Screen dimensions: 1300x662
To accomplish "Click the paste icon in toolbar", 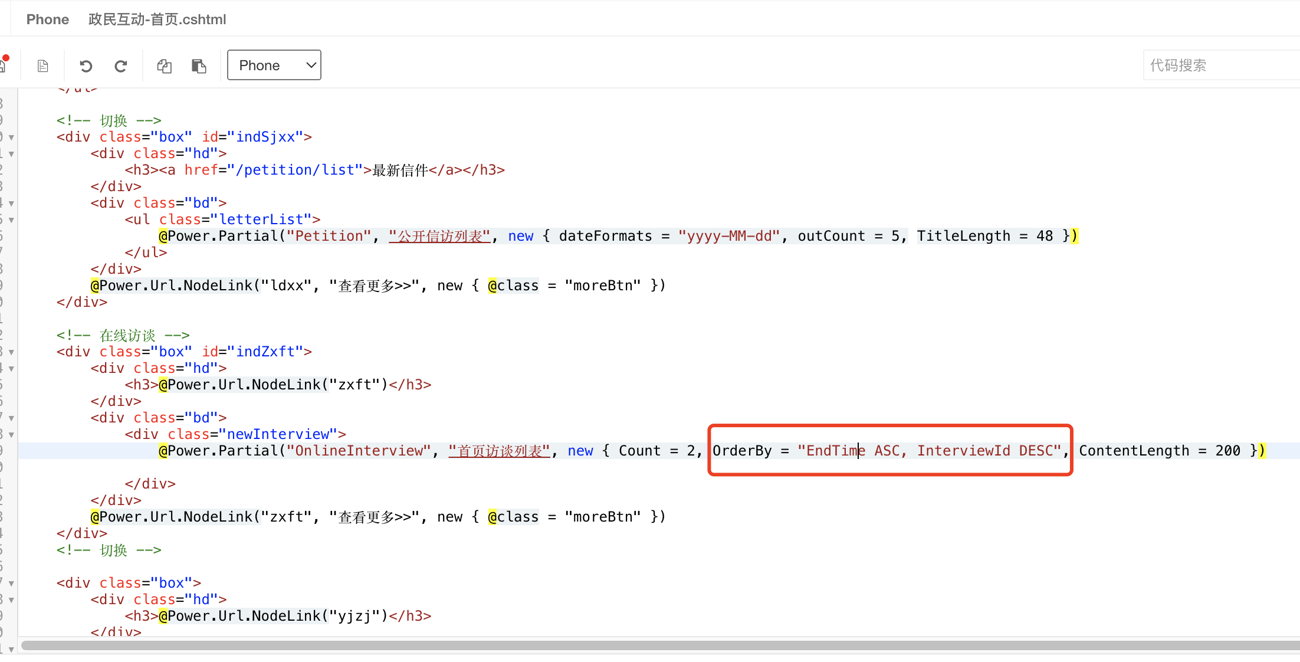I will pos(199,66).
